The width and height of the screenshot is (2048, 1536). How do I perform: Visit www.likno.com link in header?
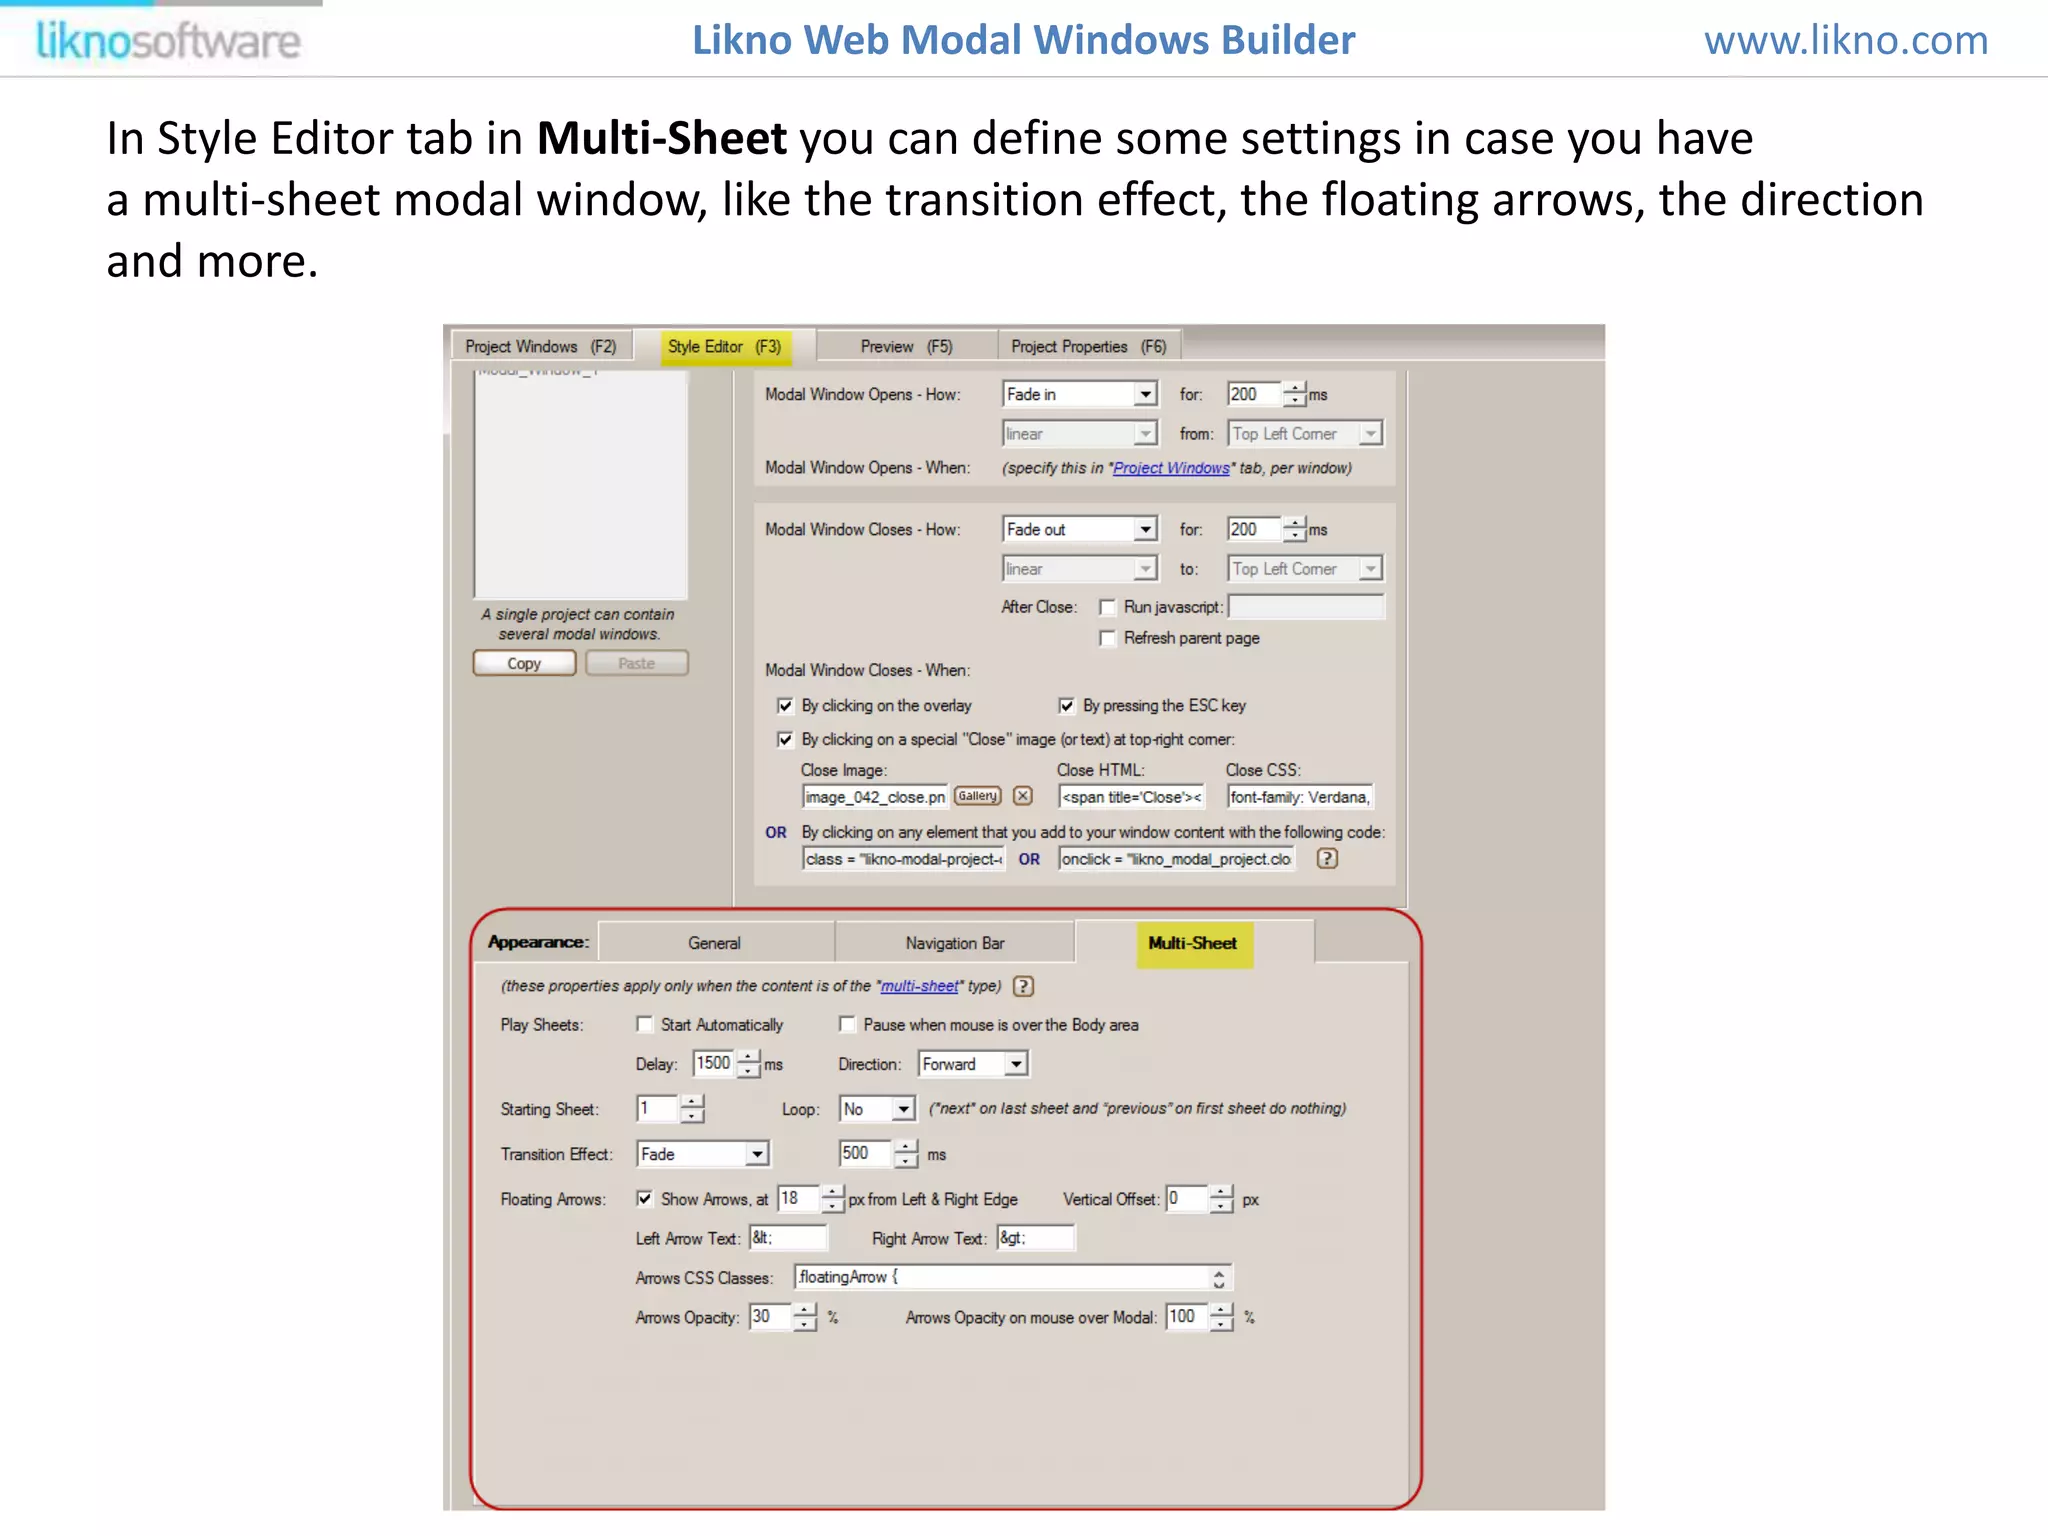click(x=1846, y=40)
